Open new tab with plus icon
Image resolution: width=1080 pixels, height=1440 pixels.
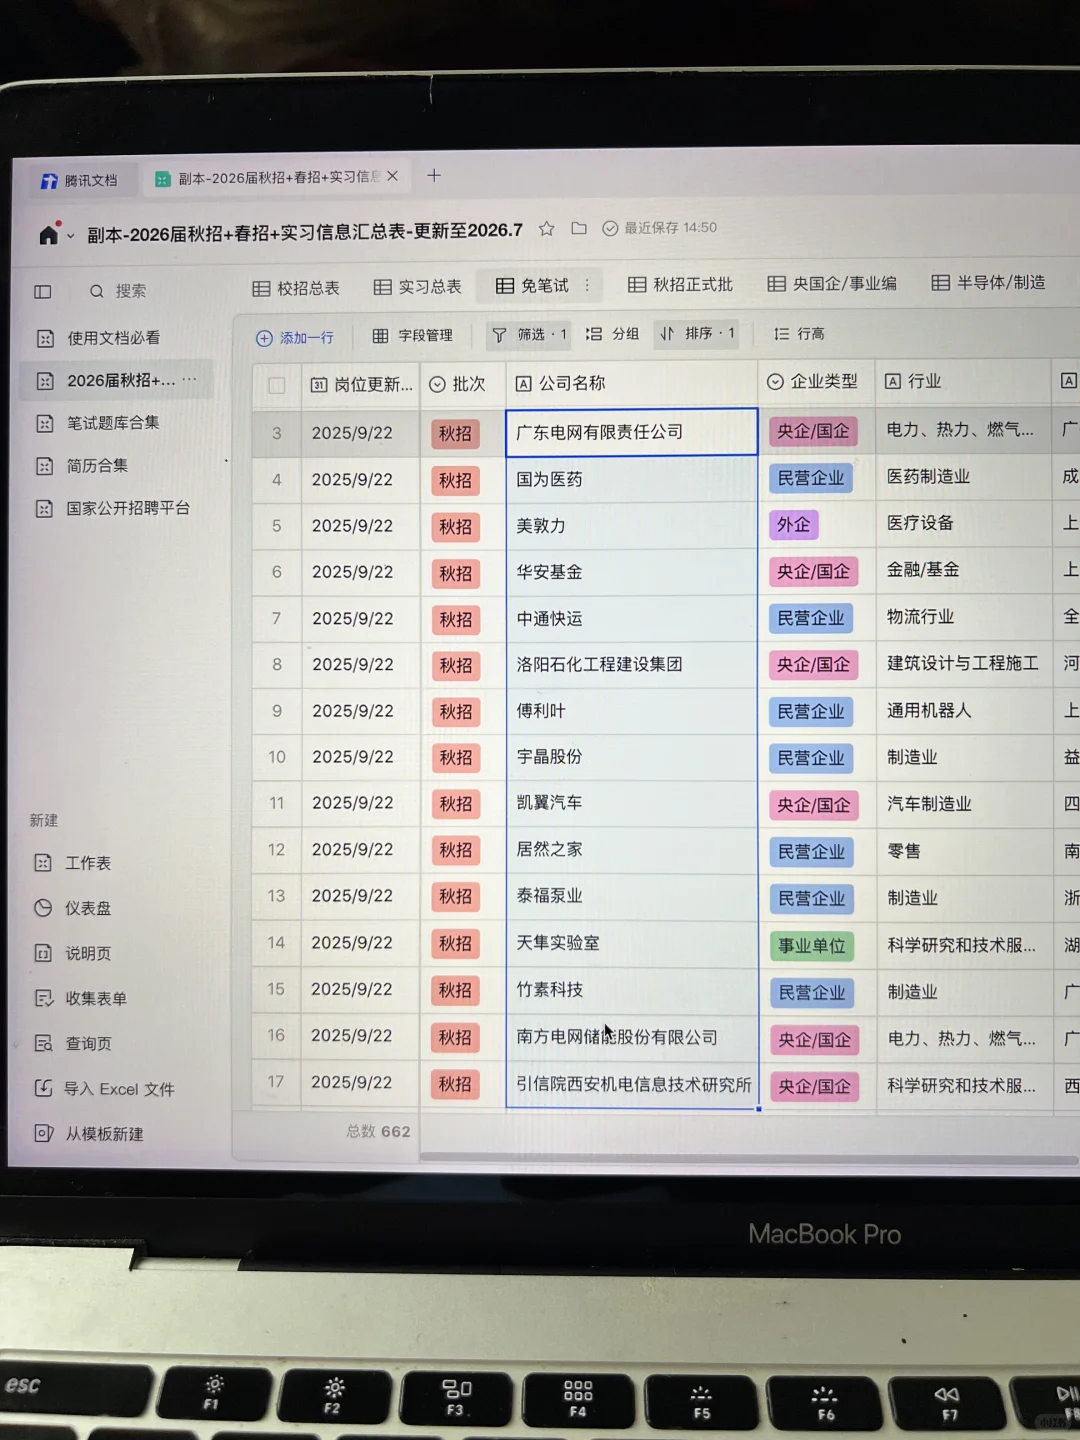coord(434,175)
